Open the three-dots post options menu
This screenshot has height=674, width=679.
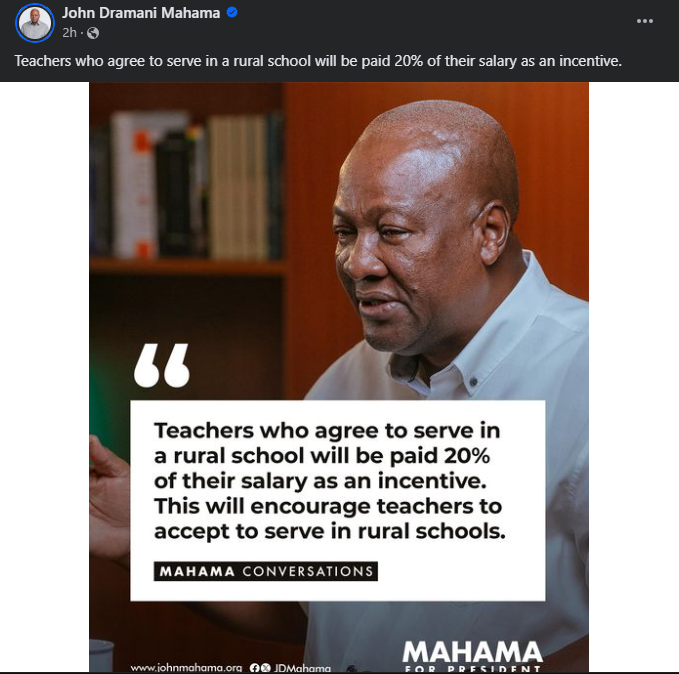(644, 21)
